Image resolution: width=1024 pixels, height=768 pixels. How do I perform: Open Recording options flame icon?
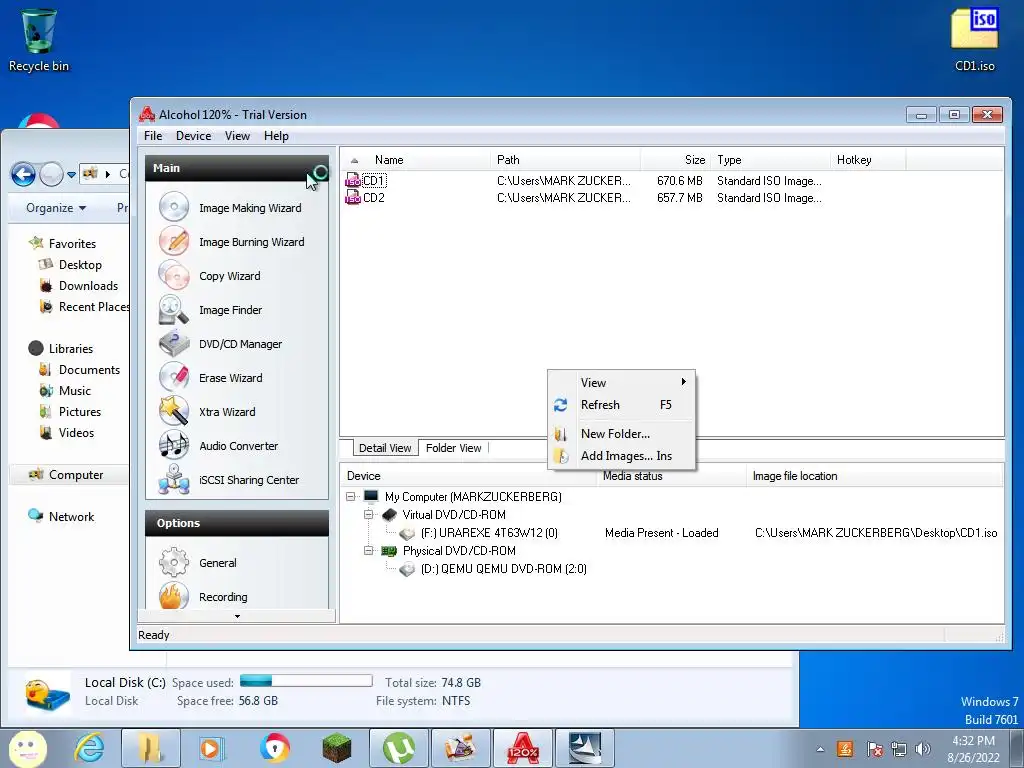click(x=174, y=596)
